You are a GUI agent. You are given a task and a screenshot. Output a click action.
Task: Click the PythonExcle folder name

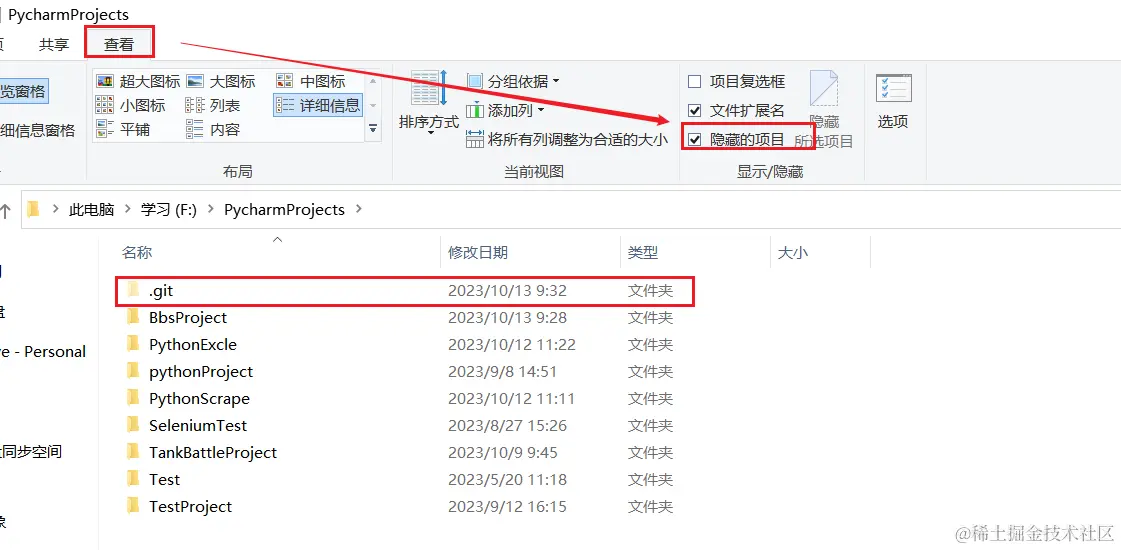(193, 345)
